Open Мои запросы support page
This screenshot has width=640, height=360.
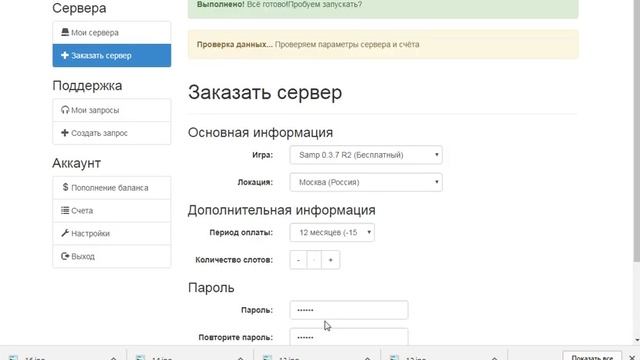pos(111,110)
